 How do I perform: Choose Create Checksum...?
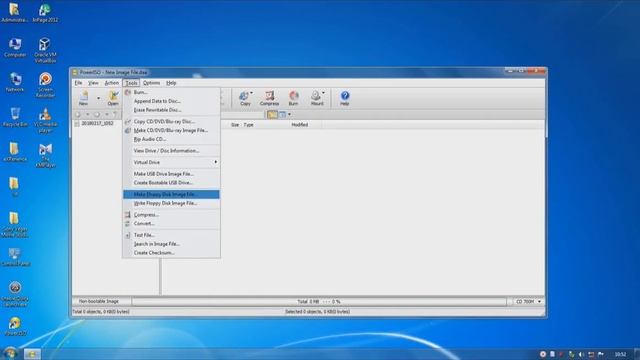[171, 253]
